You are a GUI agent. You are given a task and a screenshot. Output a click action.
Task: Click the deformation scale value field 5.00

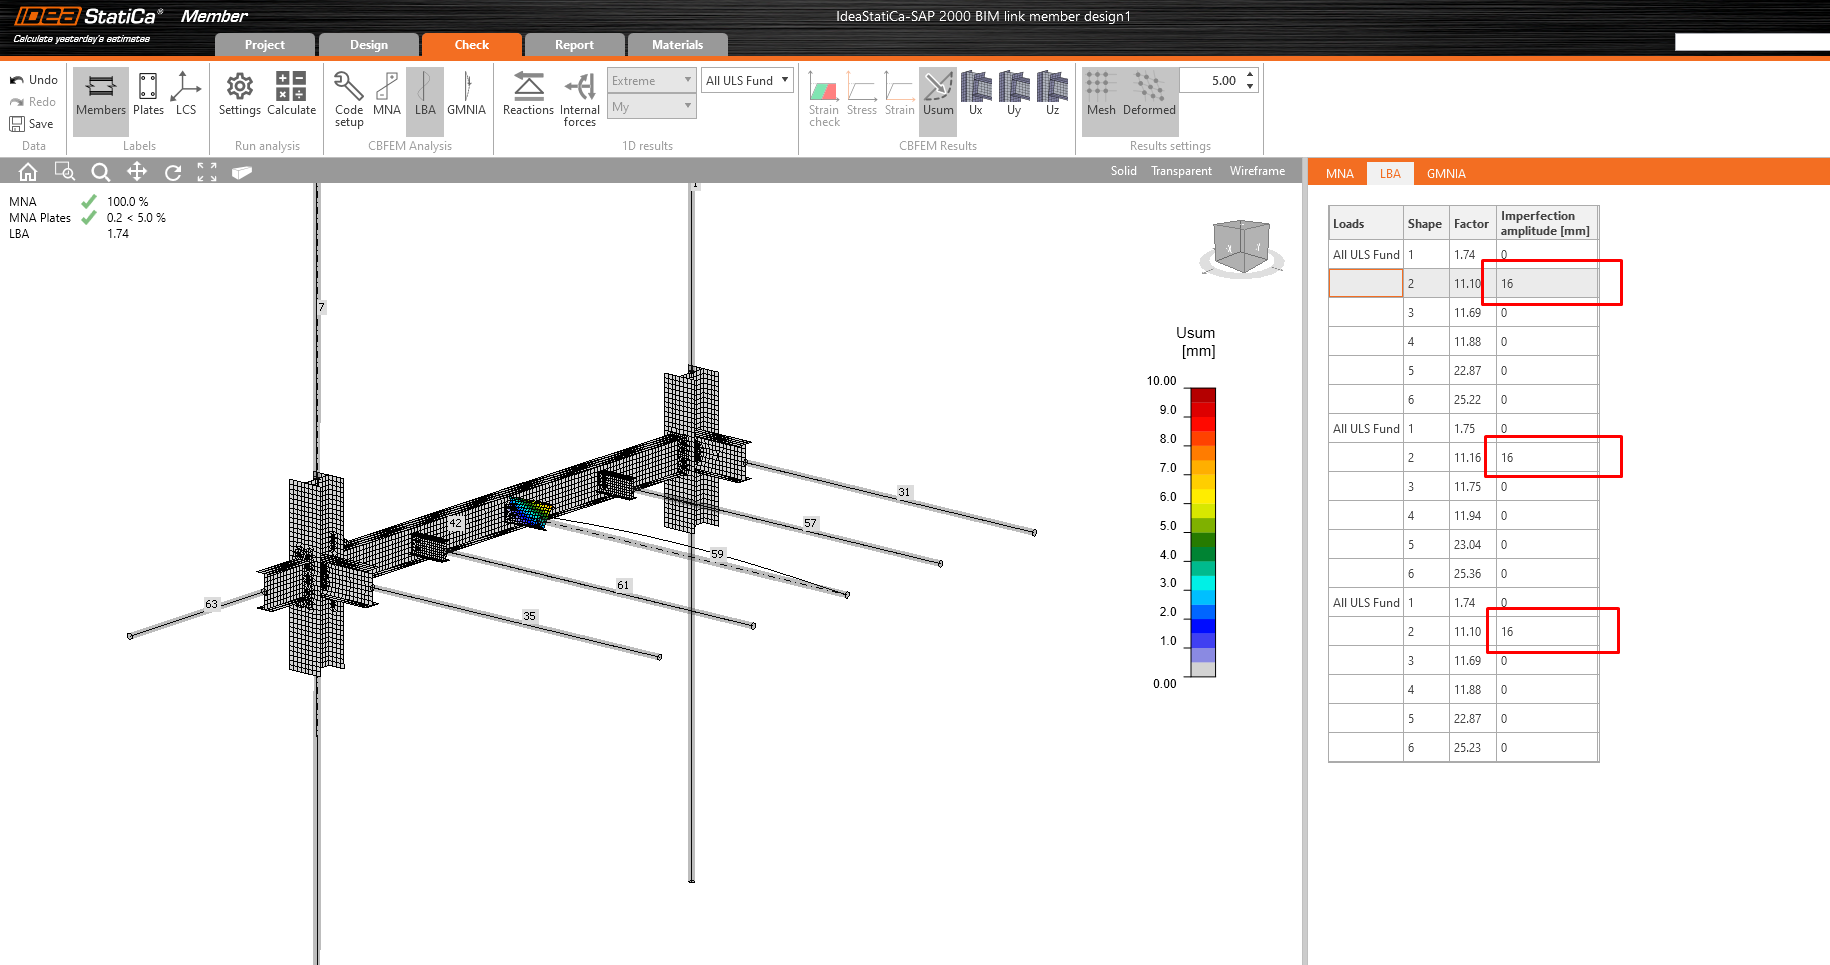[x=1212, y=81]
